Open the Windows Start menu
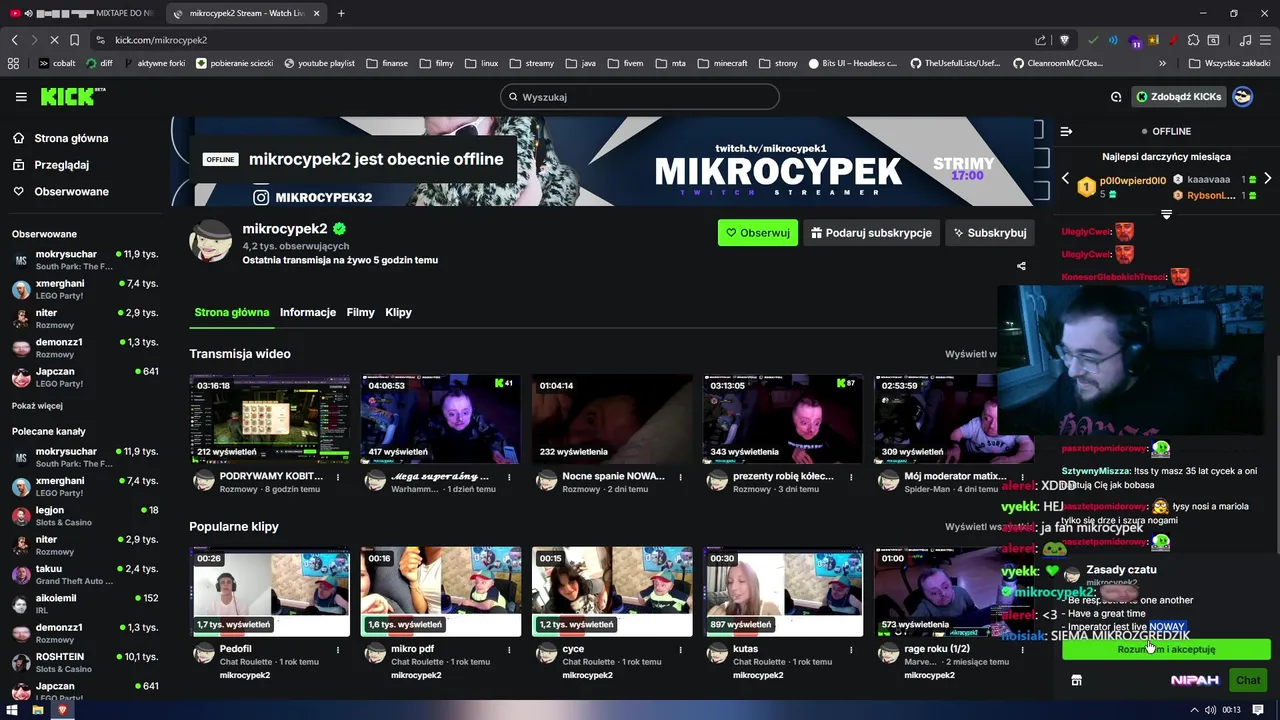 14,710
